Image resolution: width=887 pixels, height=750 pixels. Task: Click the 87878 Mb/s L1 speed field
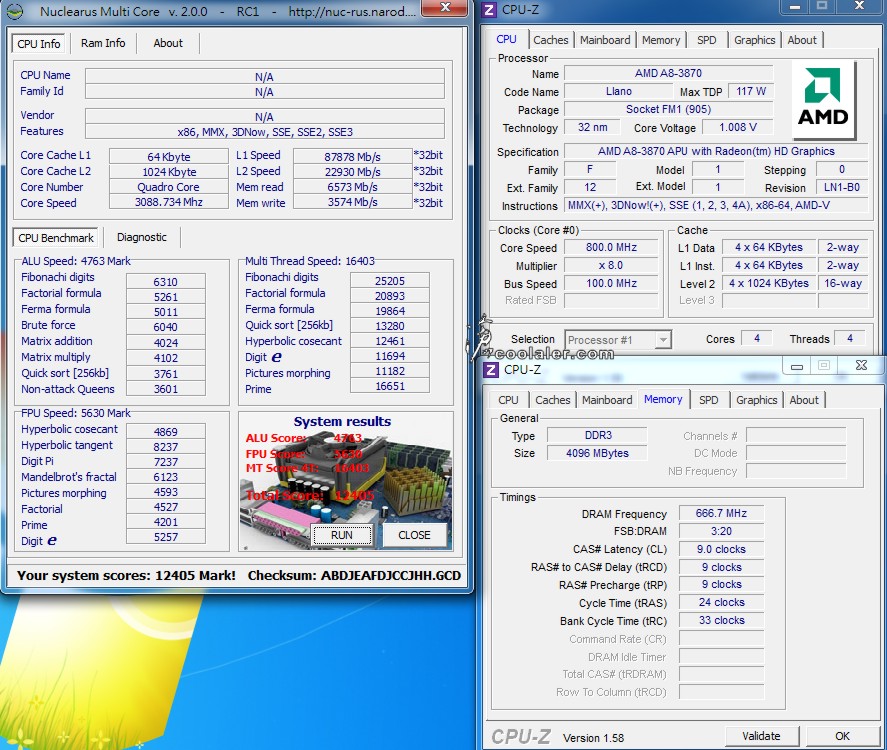[352, 157]
